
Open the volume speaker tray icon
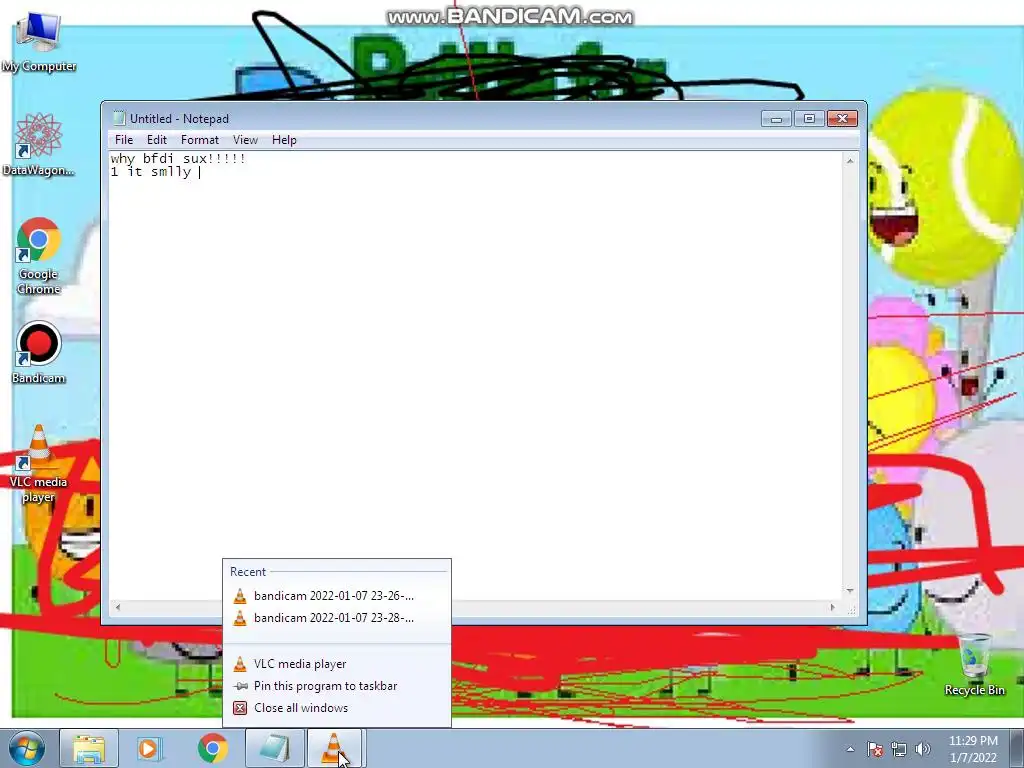point(922,749)
